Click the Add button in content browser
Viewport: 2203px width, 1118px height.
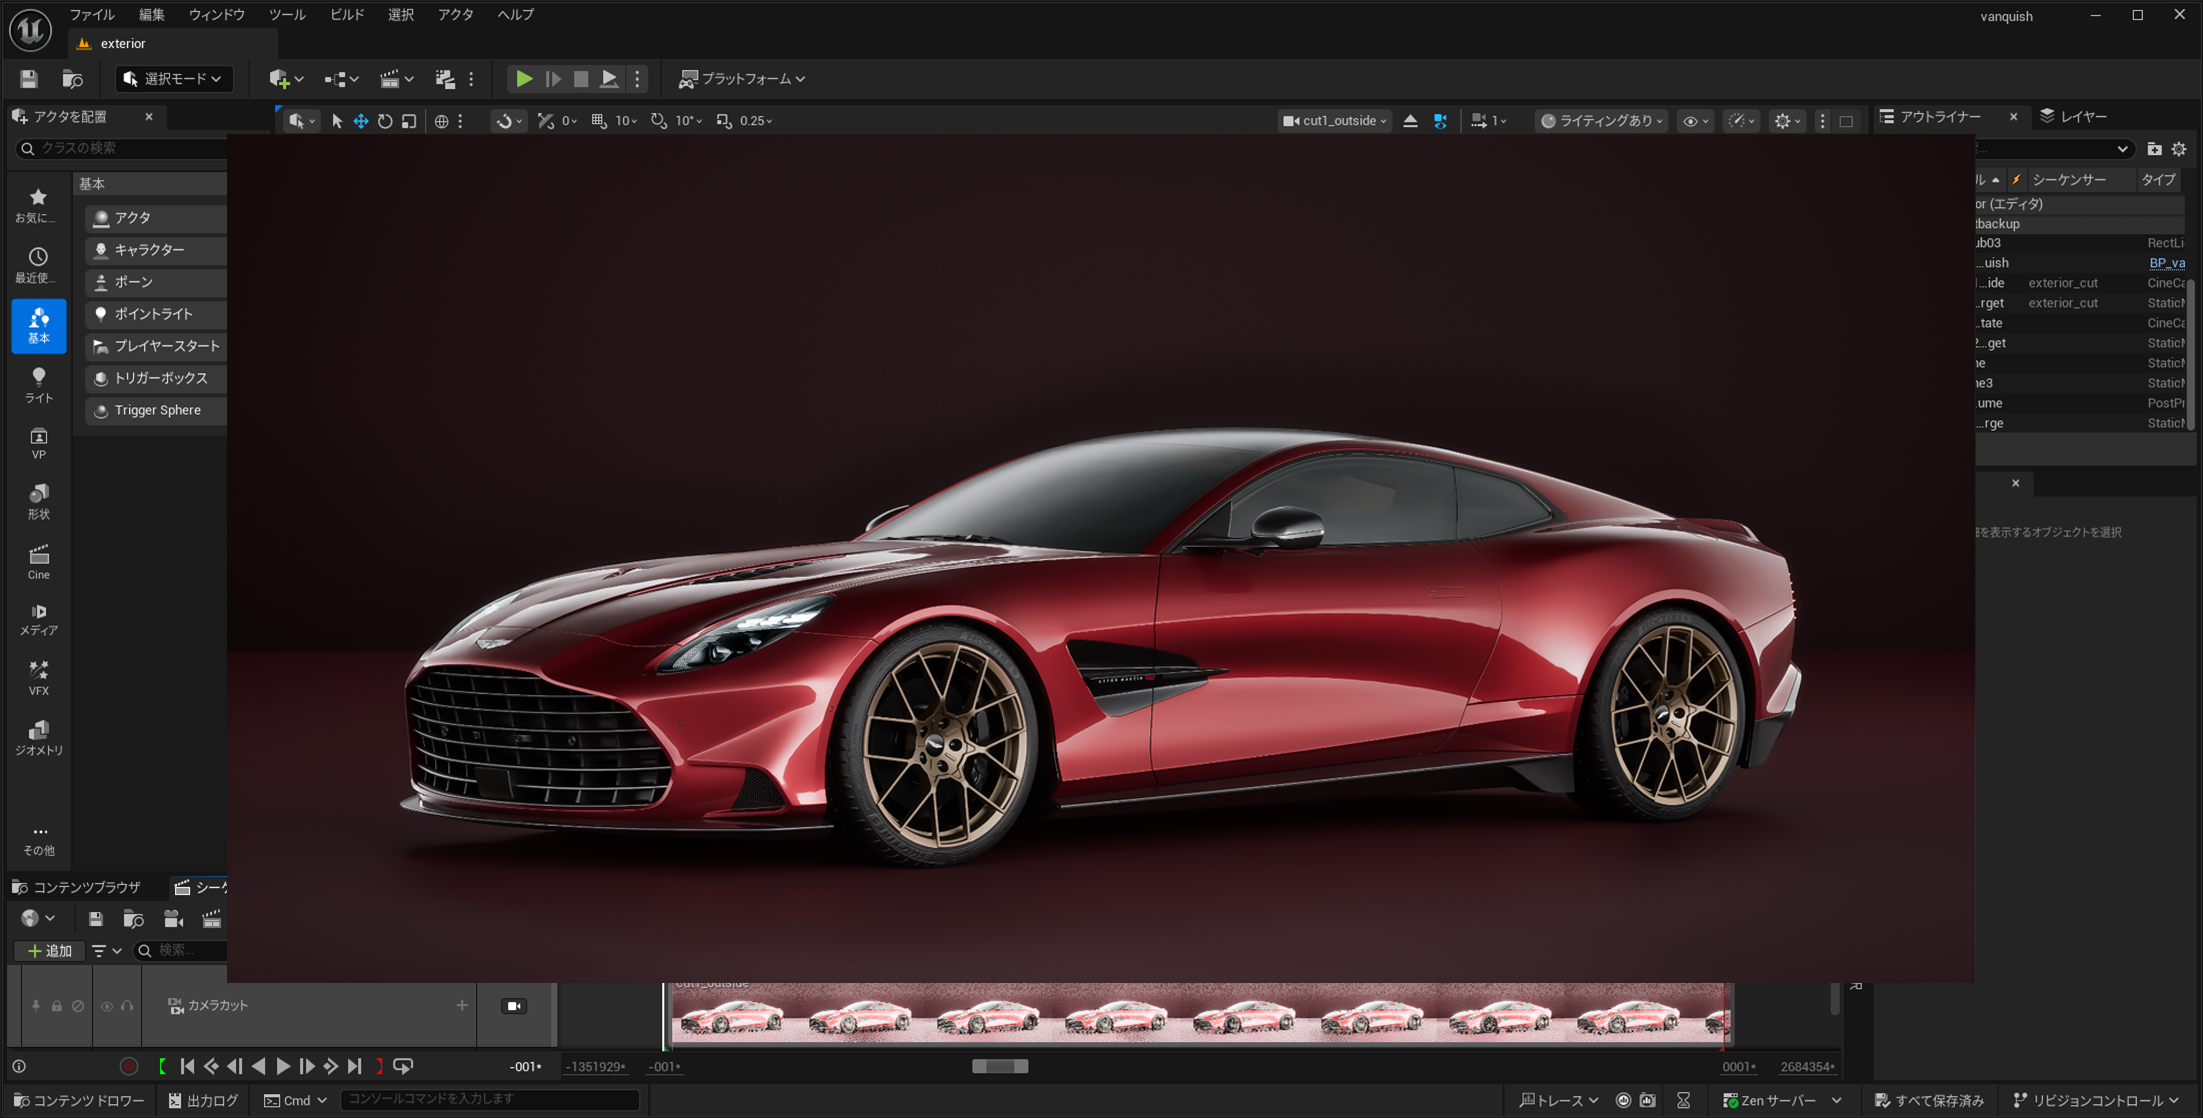(49, 951)
